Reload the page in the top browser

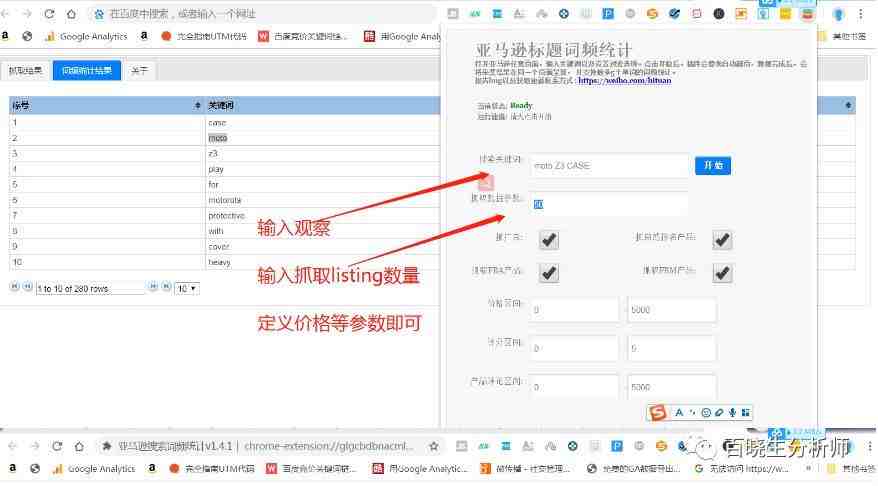click(49, 13)
